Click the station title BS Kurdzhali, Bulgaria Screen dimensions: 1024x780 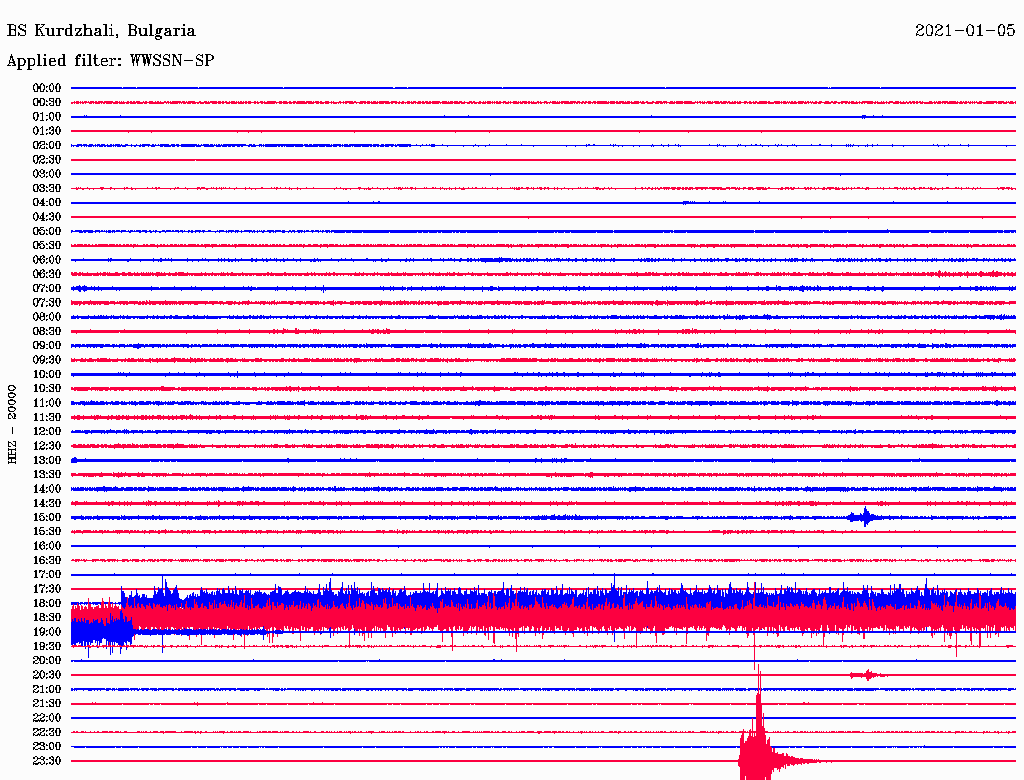[101, 31]
